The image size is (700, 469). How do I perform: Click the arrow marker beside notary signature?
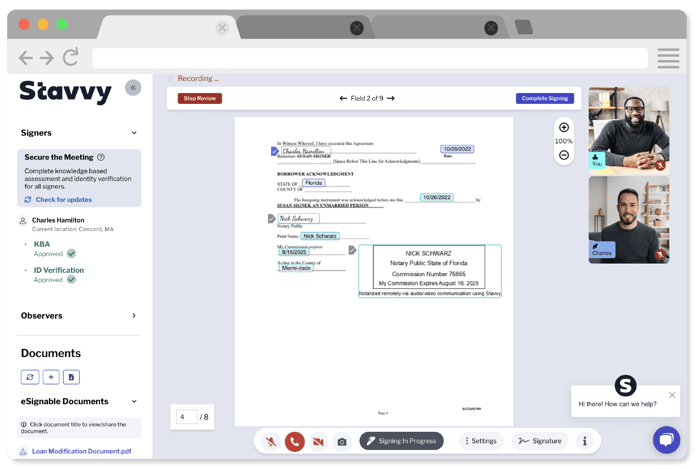click(271, 219)
